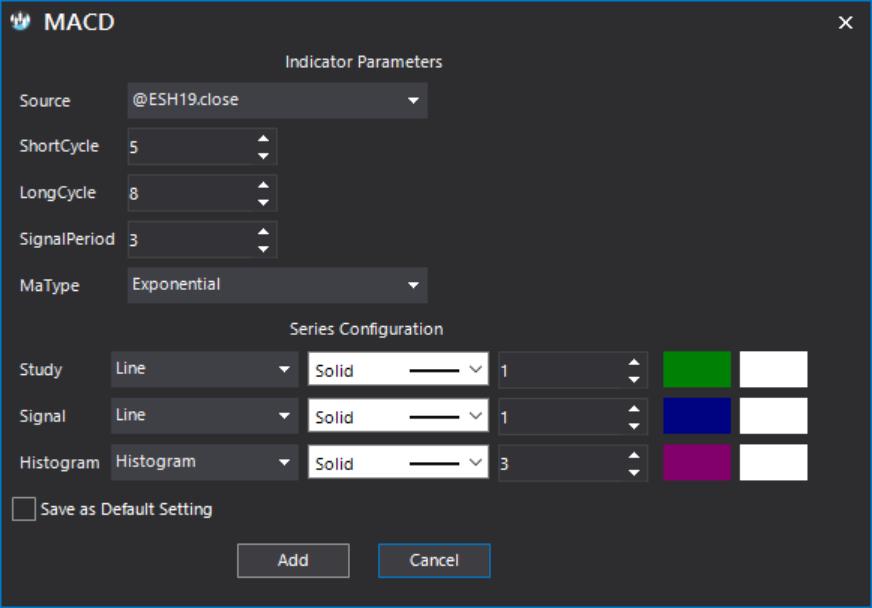Open the Signal series type Line dropdown
Screen dimensions: 872x608
[x=205, y=416]
